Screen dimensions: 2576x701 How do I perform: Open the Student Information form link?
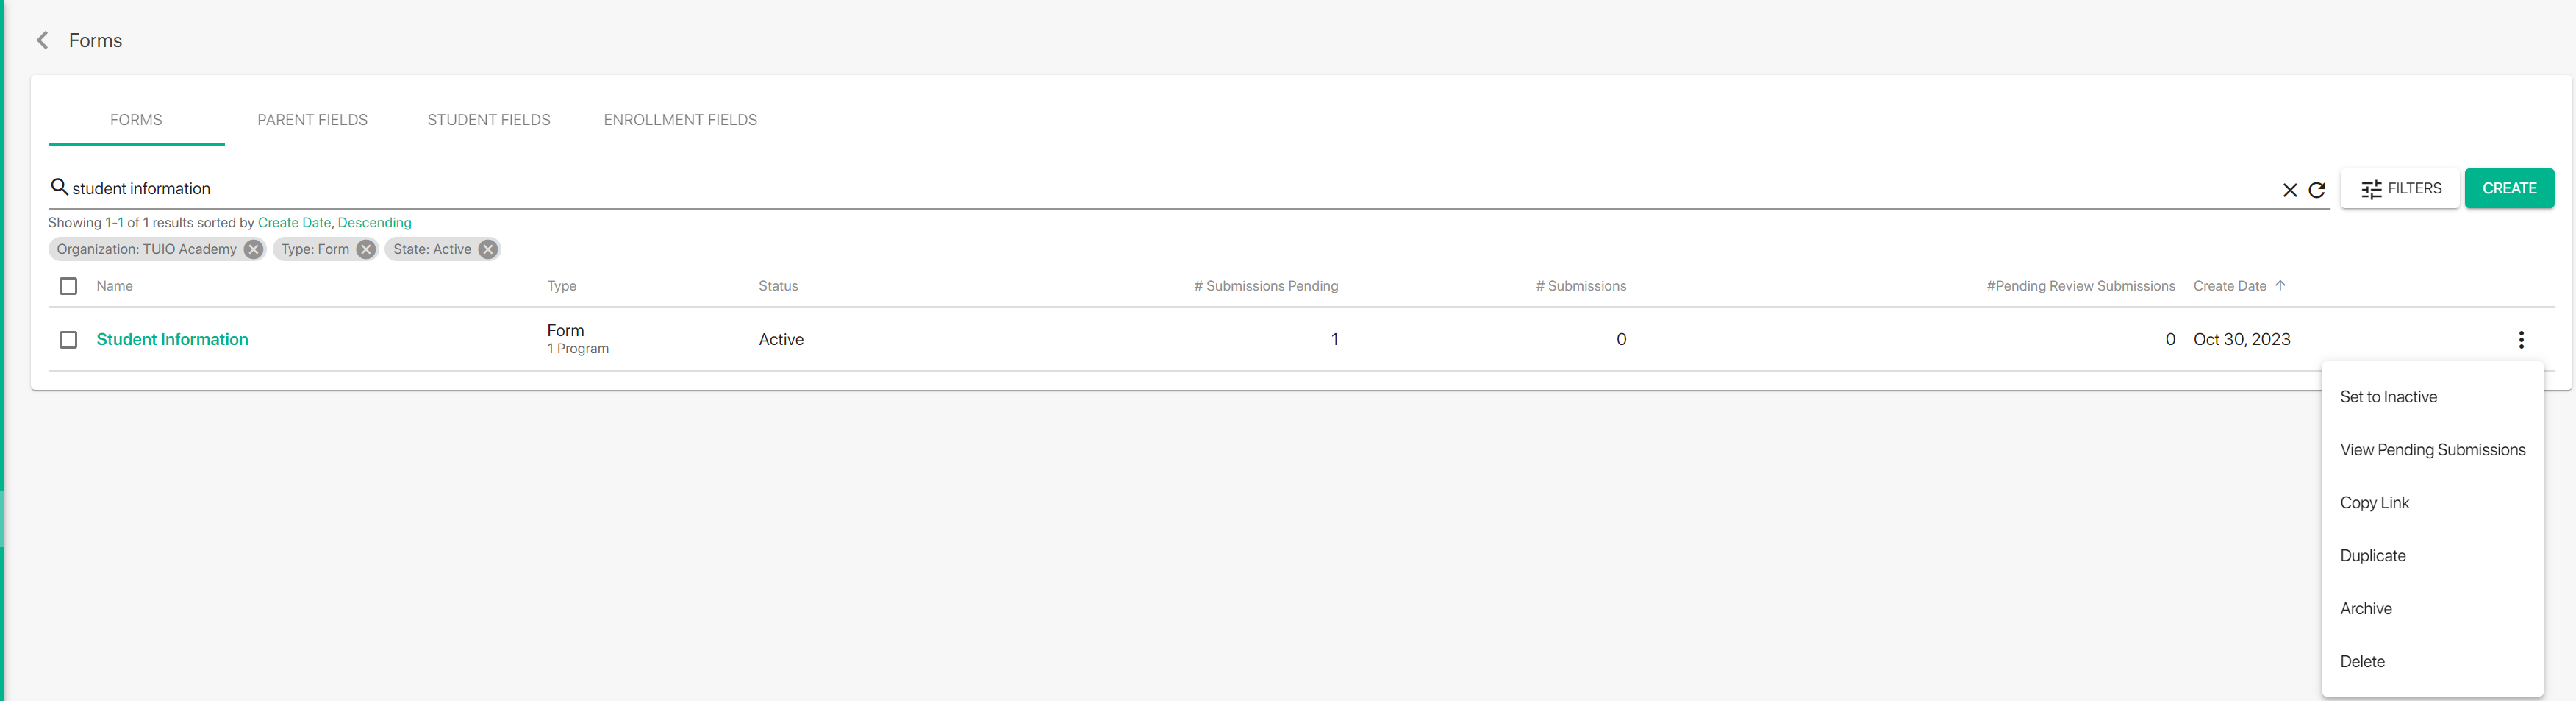click(x=172, y=339)
